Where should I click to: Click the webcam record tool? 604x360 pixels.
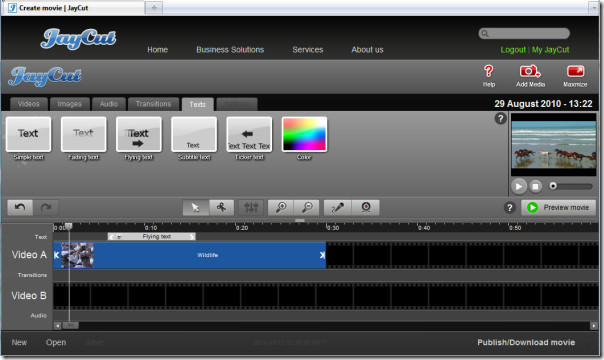[x=366, y=208]
